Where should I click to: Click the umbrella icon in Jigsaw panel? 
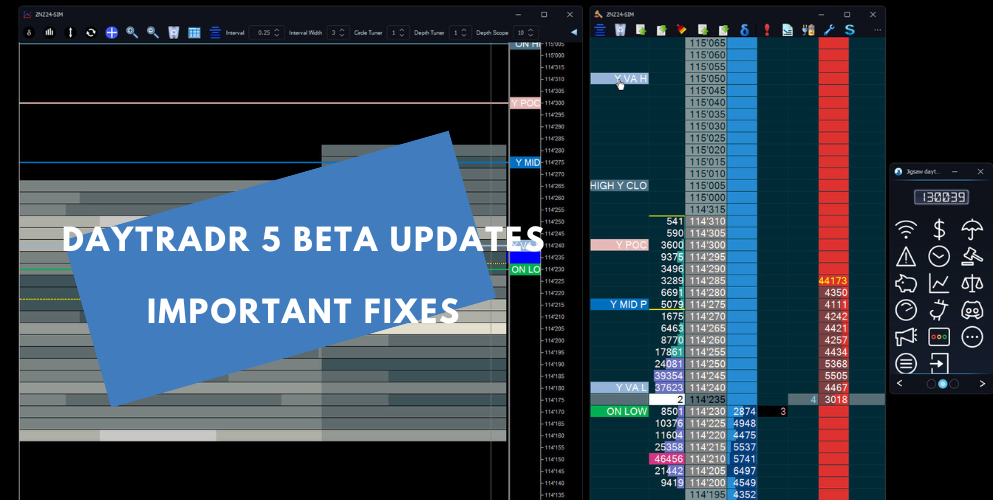click(972, 229)
